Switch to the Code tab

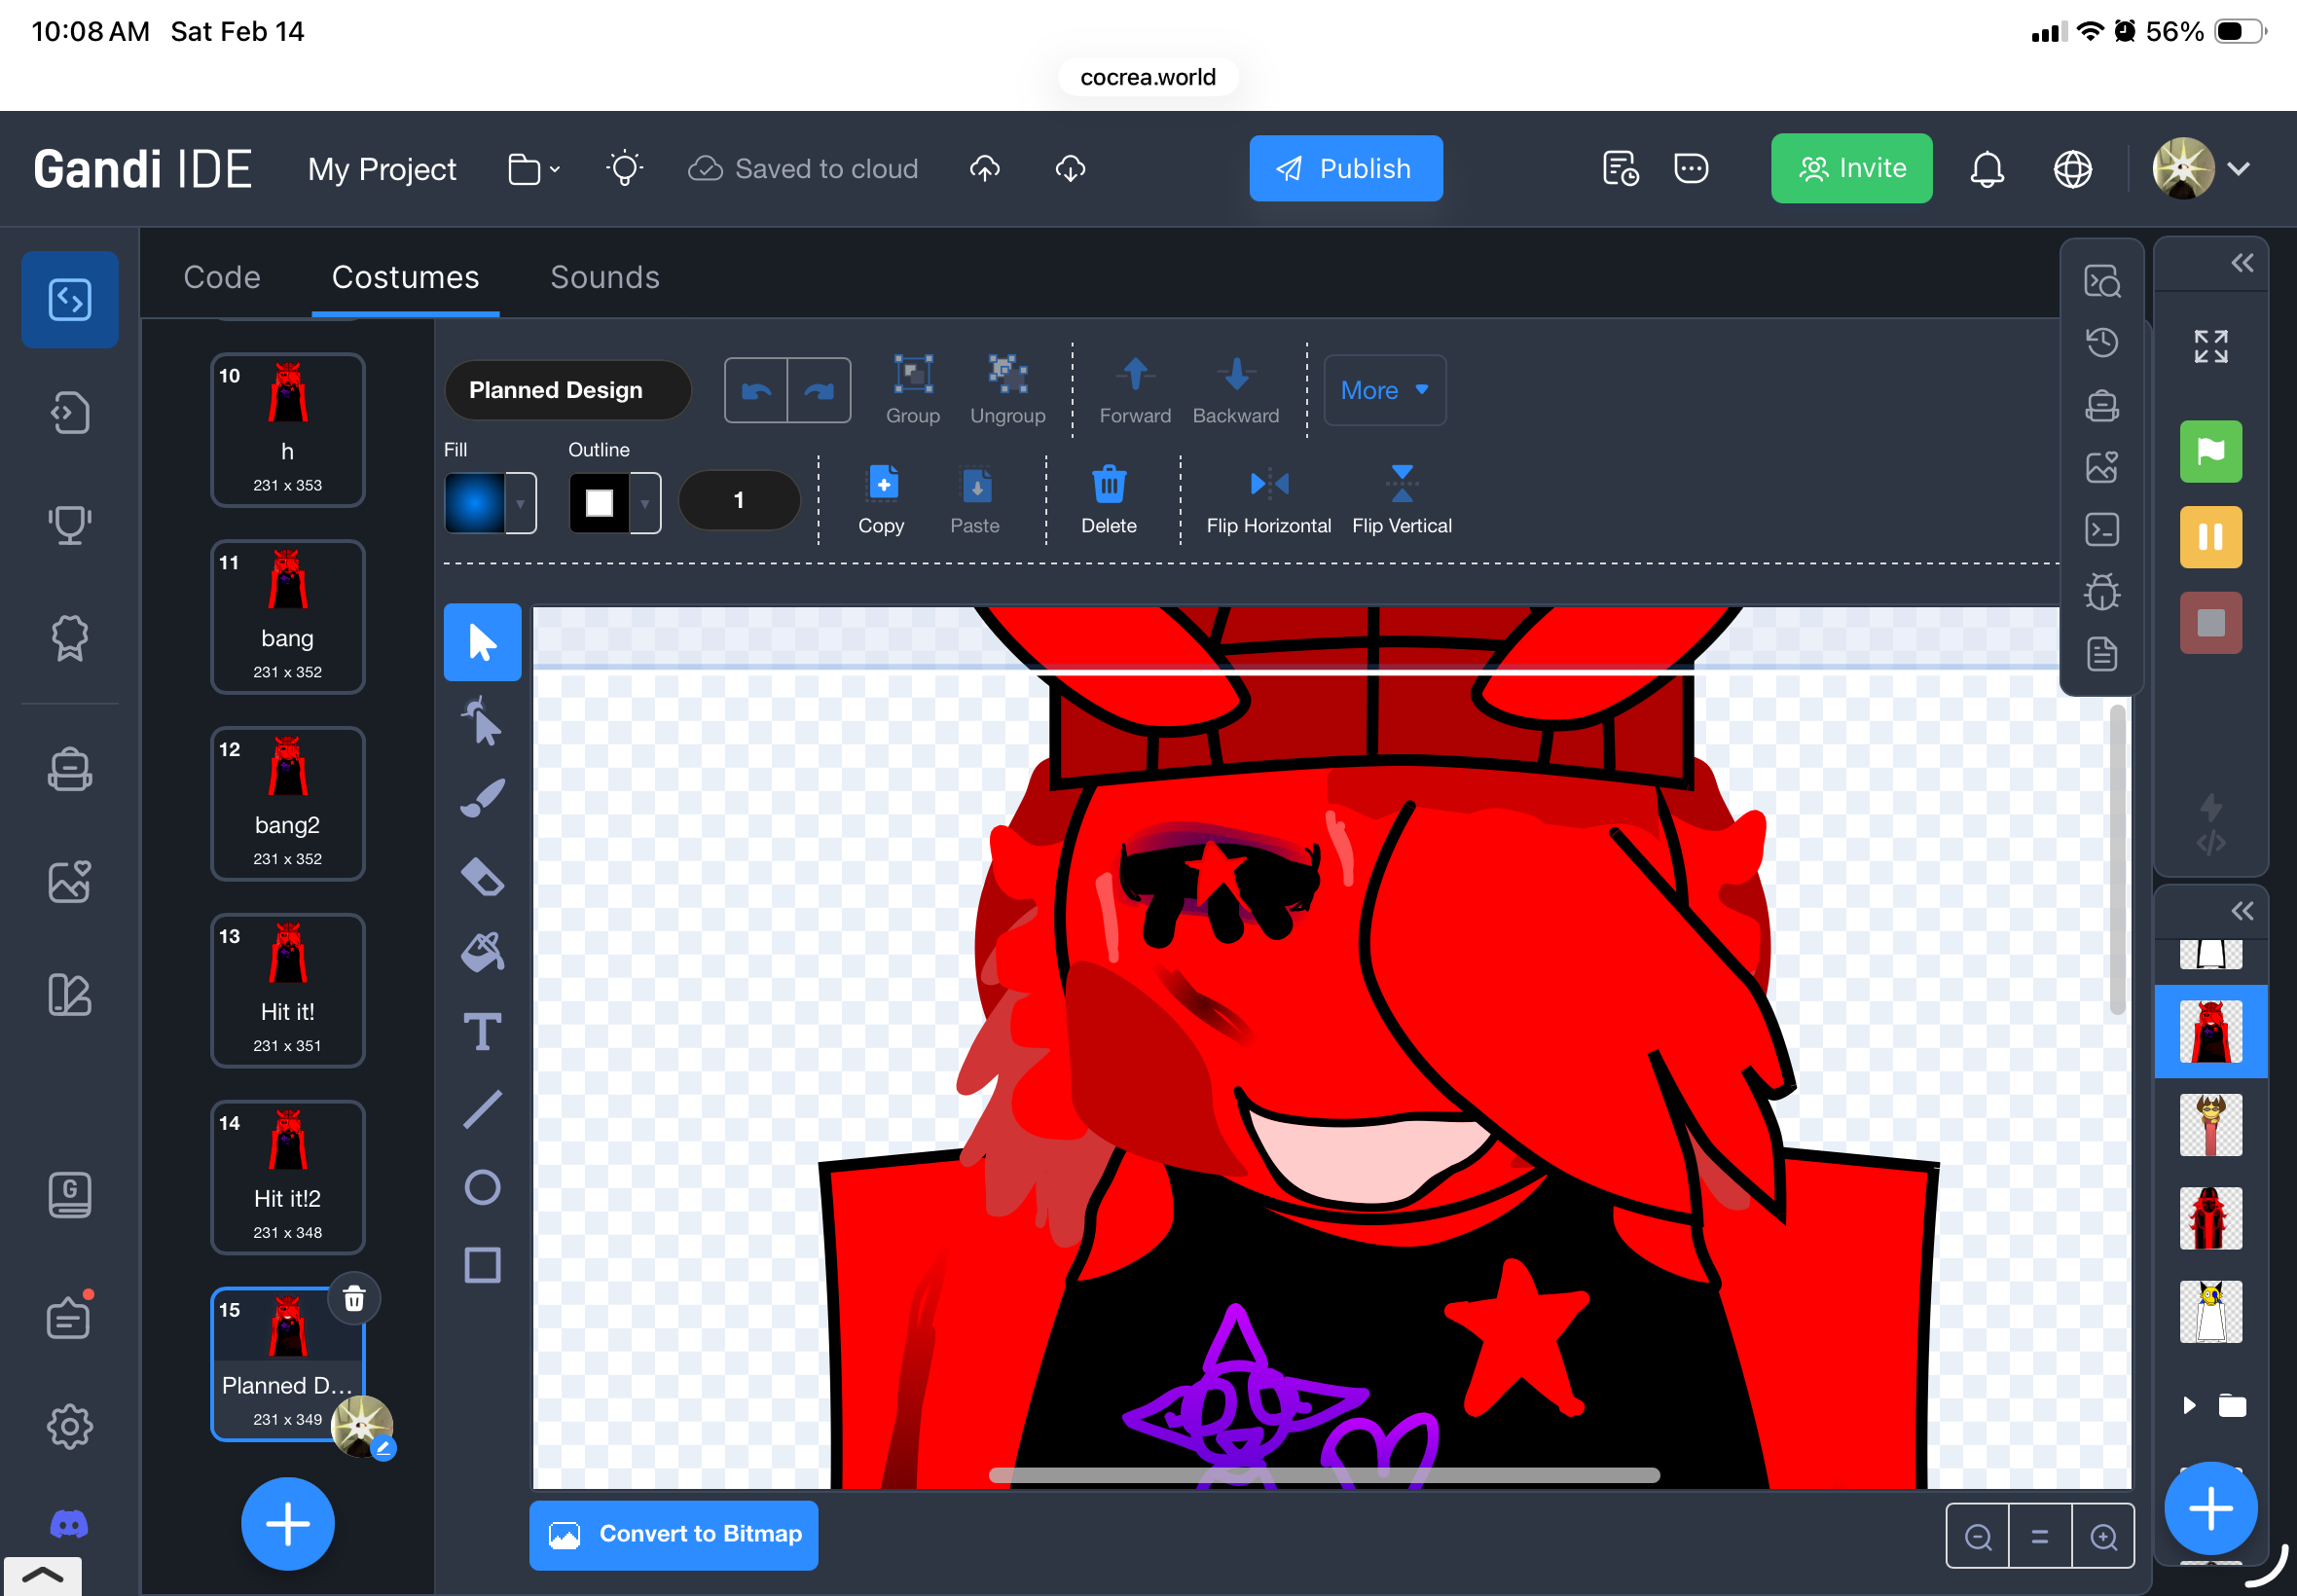tap(222, 277)
